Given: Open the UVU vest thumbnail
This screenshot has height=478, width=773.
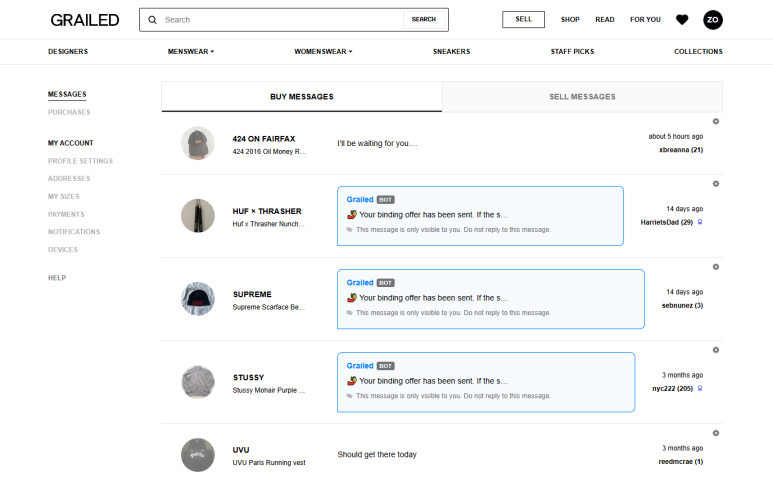Looking at the screenshot, I should tap(198, 455).
